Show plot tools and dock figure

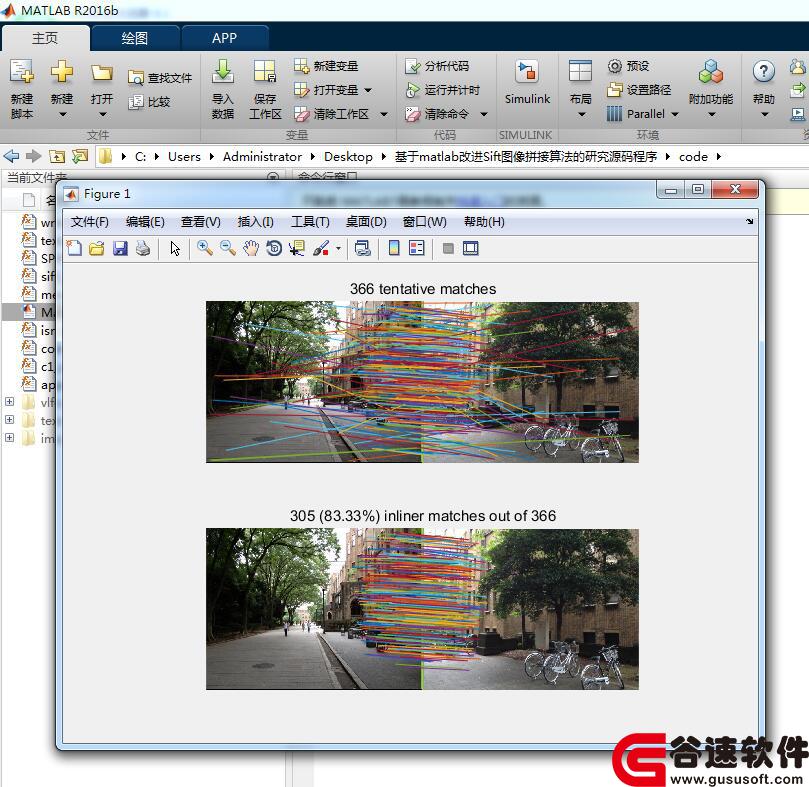click(x=471, y=248)
